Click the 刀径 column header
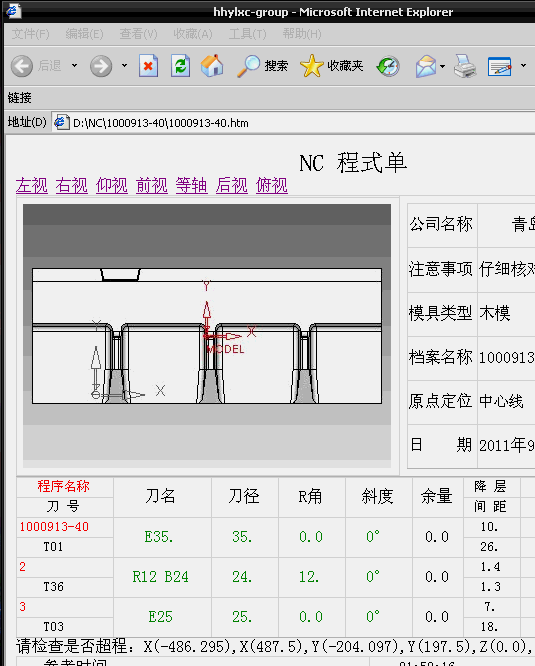This screenshot has width=535, height=666. 244,497
